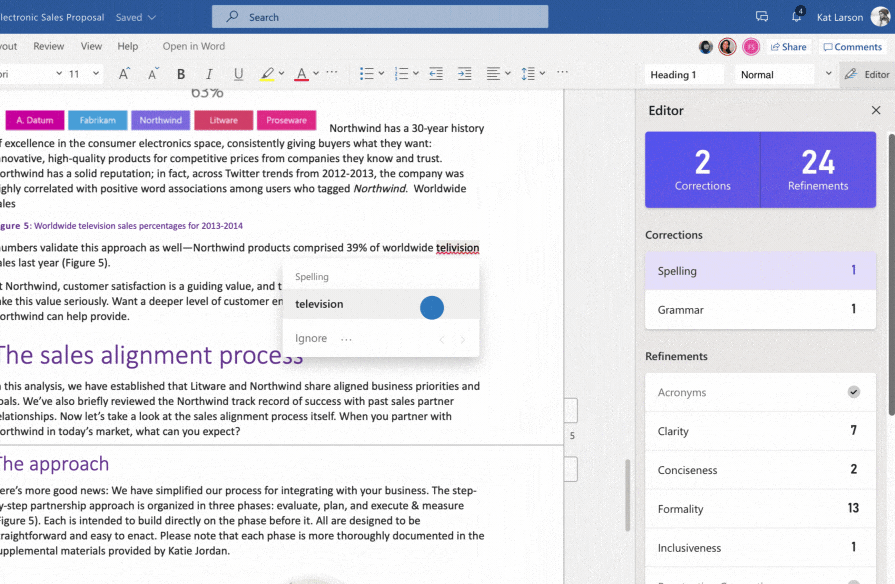The height and width of the screenshot is (584, 895).
Task: Open the chat icon in title bar
Action: pyautogui.click(x=762, y=17)
